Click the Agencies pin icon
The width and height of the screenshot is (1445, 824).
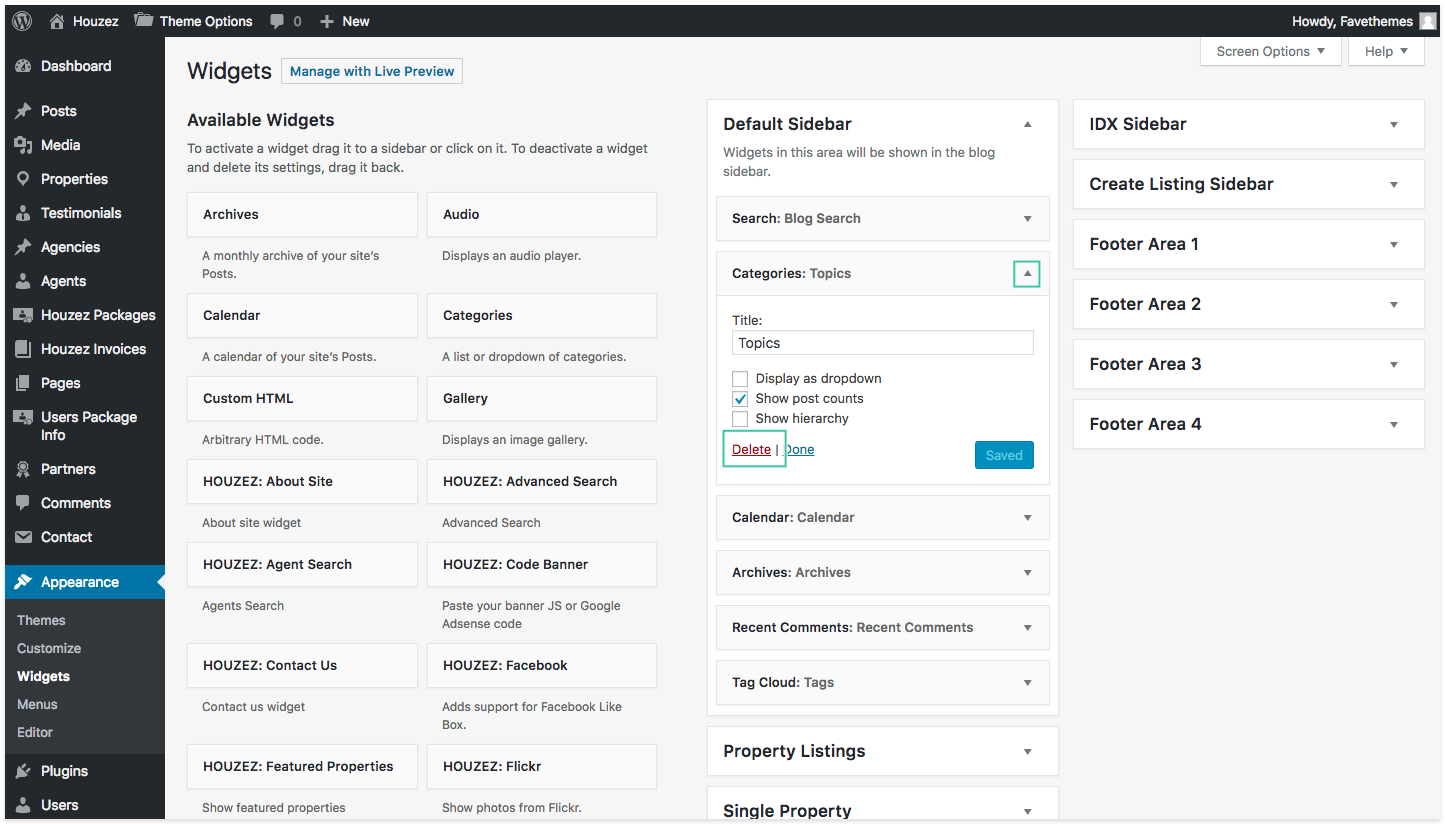click(x=23, y=247)
